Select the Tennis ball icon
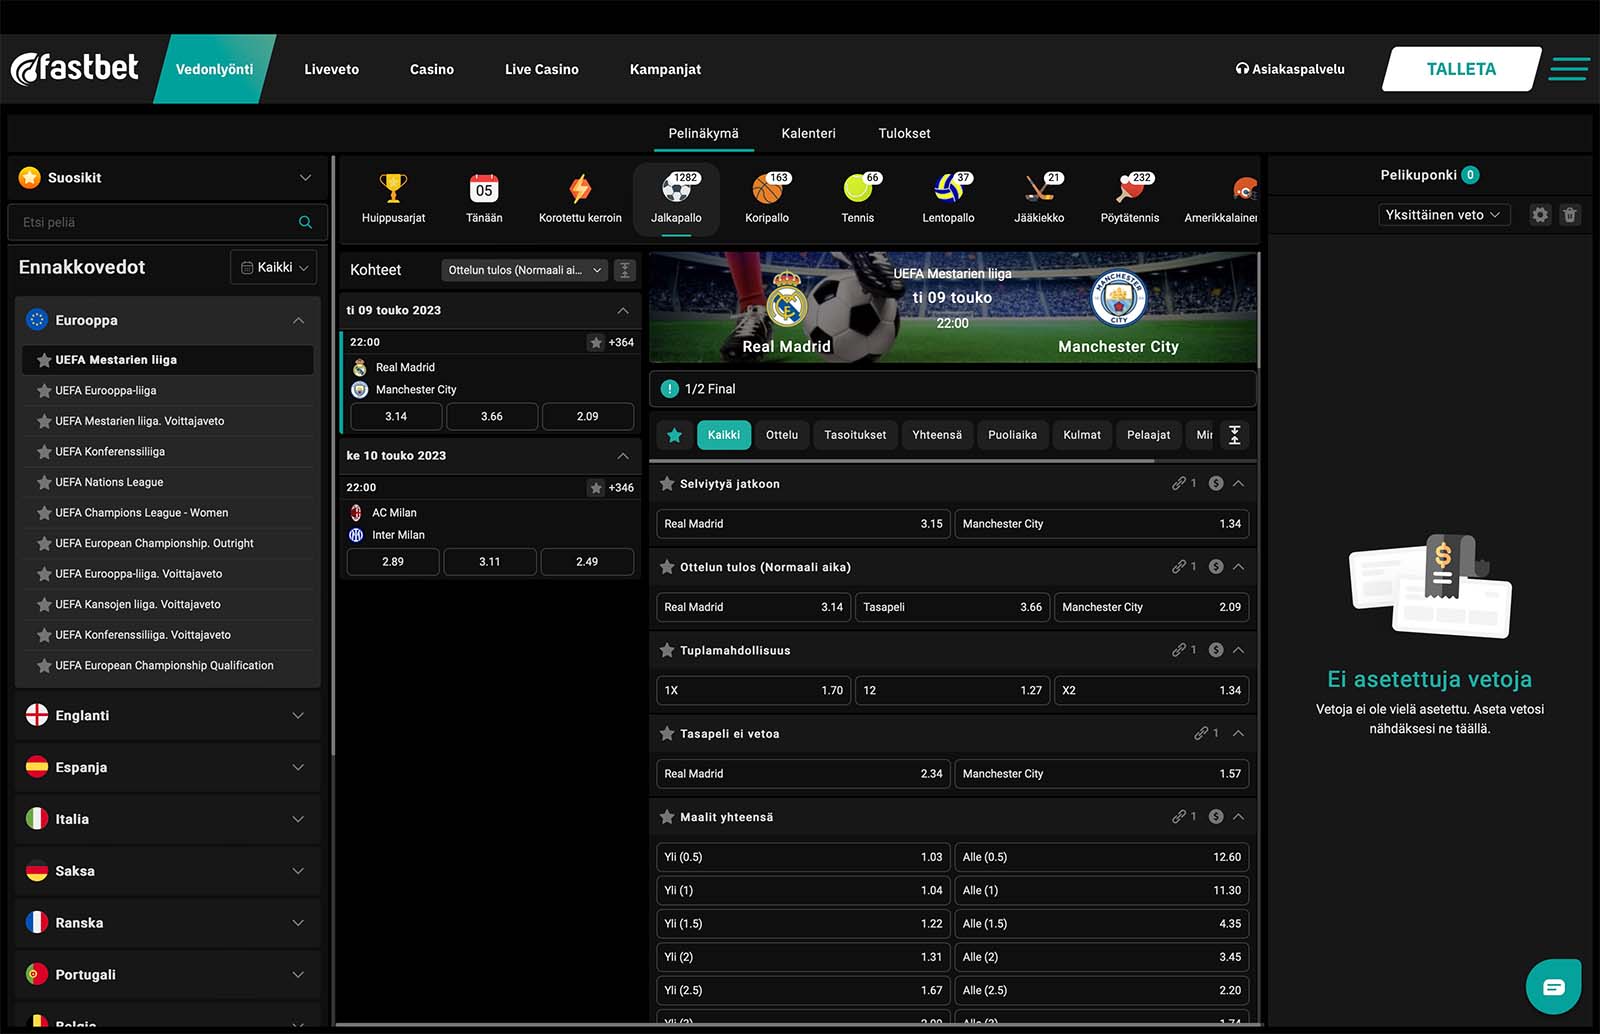Image resolution: width=1600 pixels, height=1034 pixels. [x=857, y=188]
